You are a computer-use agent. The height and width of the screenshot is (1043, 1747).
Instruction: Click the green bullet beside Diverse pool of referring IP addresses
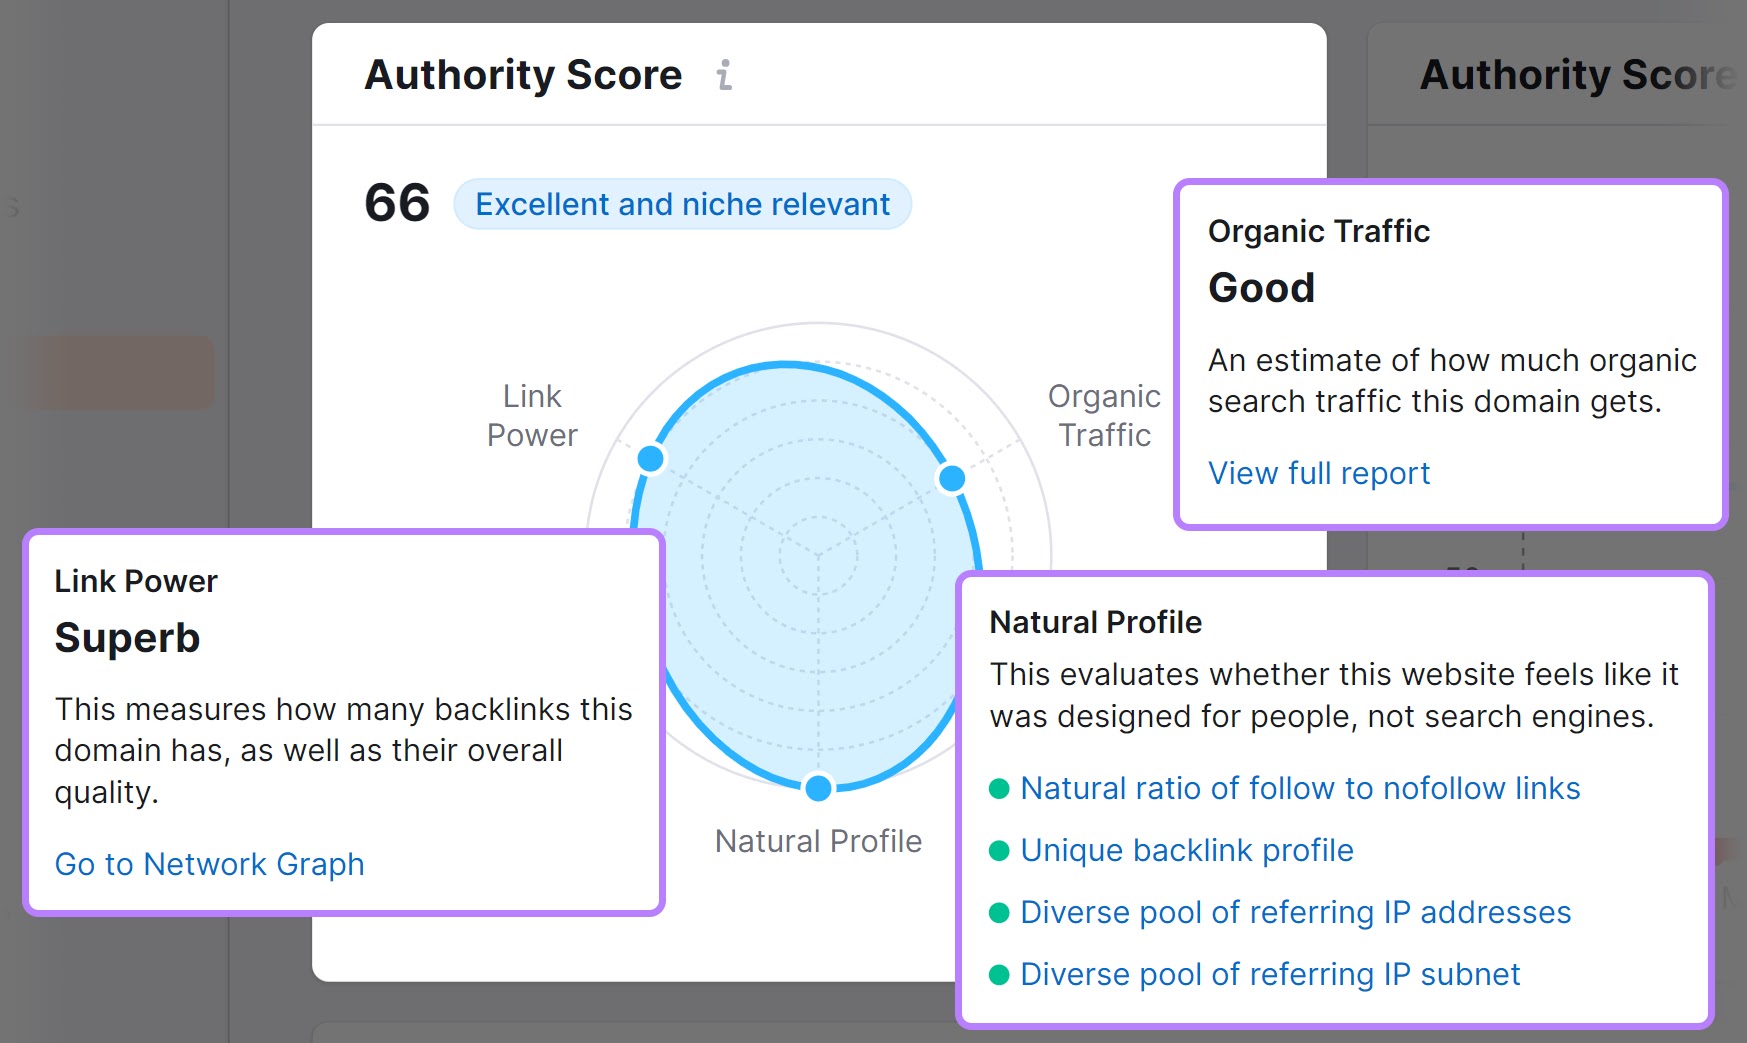(x=998, y=913)
